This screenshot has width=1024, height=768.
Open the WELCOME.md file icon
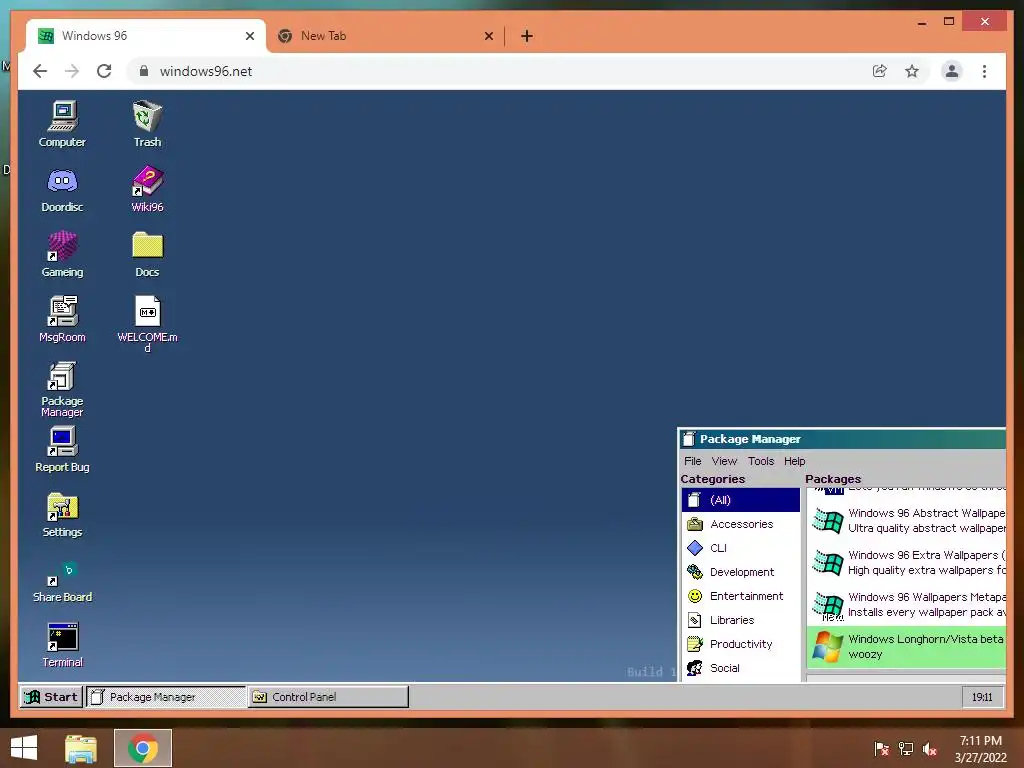147,324
